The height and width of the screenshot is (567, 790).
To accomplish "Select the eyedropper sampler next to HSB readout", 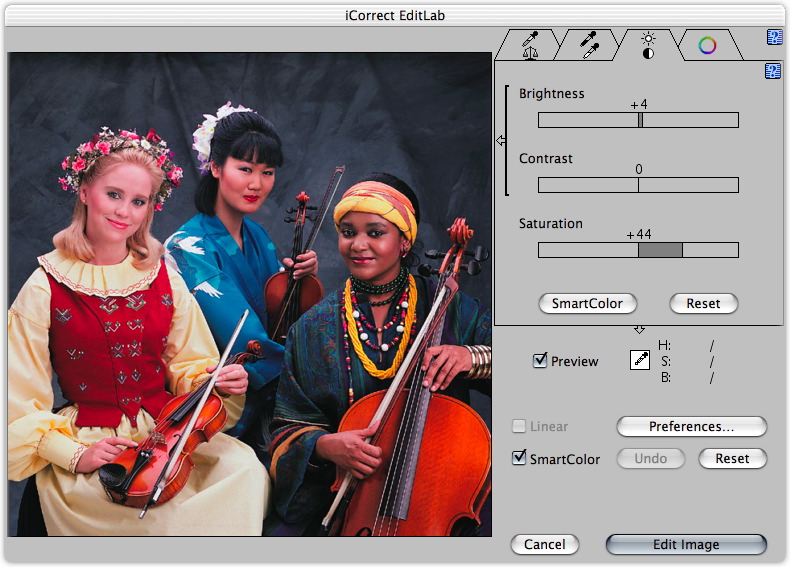I will (640, 361).
